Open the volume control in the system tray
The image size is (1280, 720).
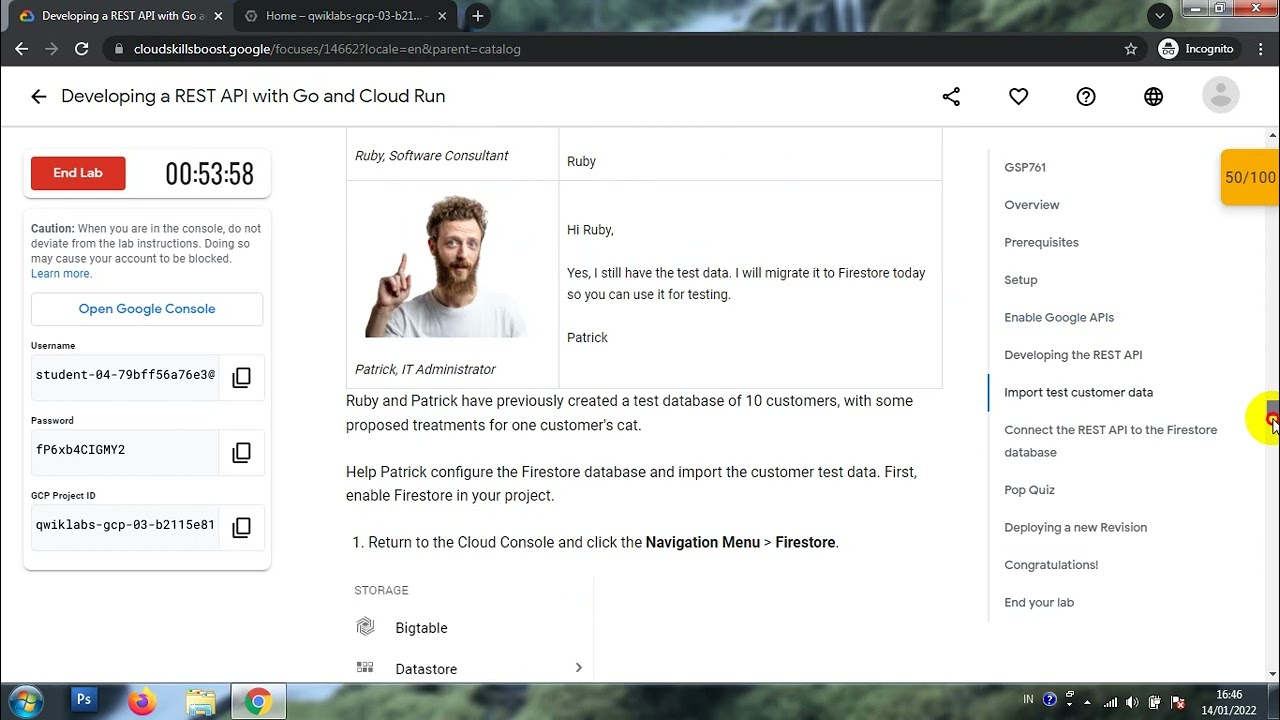coord(1132,702)
